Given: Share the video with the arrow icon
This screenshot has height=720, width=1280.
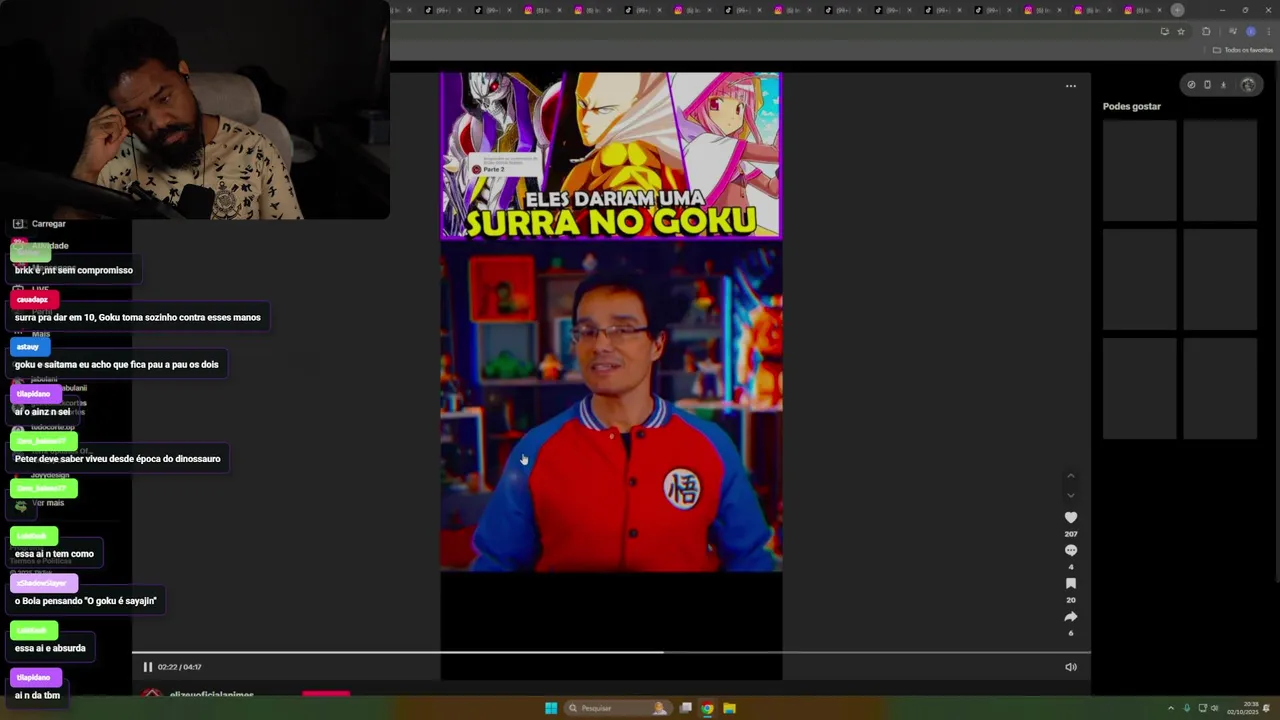Looking at the screenshot, I should coord(1070,616).
